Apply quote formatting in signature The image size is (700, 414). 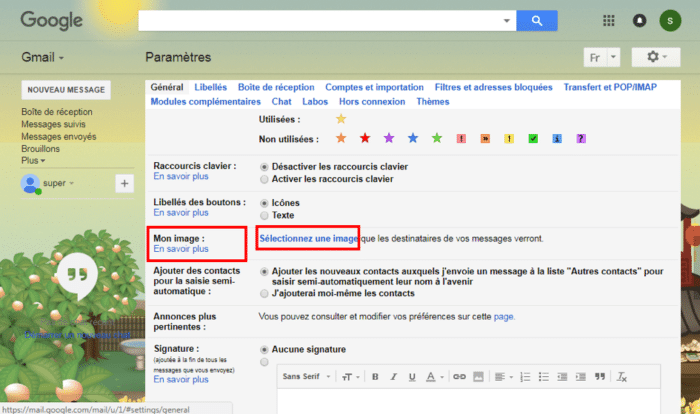pyautogui.click(x=600, y=377)
